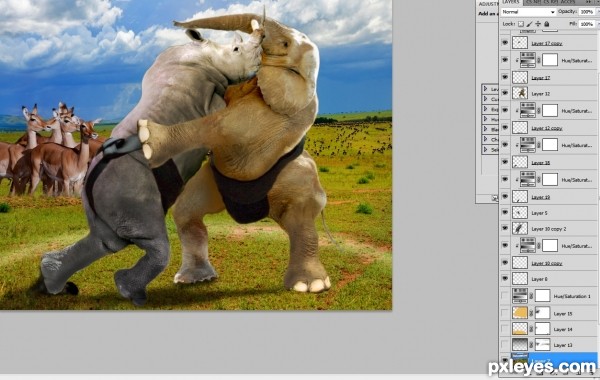This screenshot has width=600, height=380.
Task: Click the chain link icon on Layer 14
Action: point(531,329)
